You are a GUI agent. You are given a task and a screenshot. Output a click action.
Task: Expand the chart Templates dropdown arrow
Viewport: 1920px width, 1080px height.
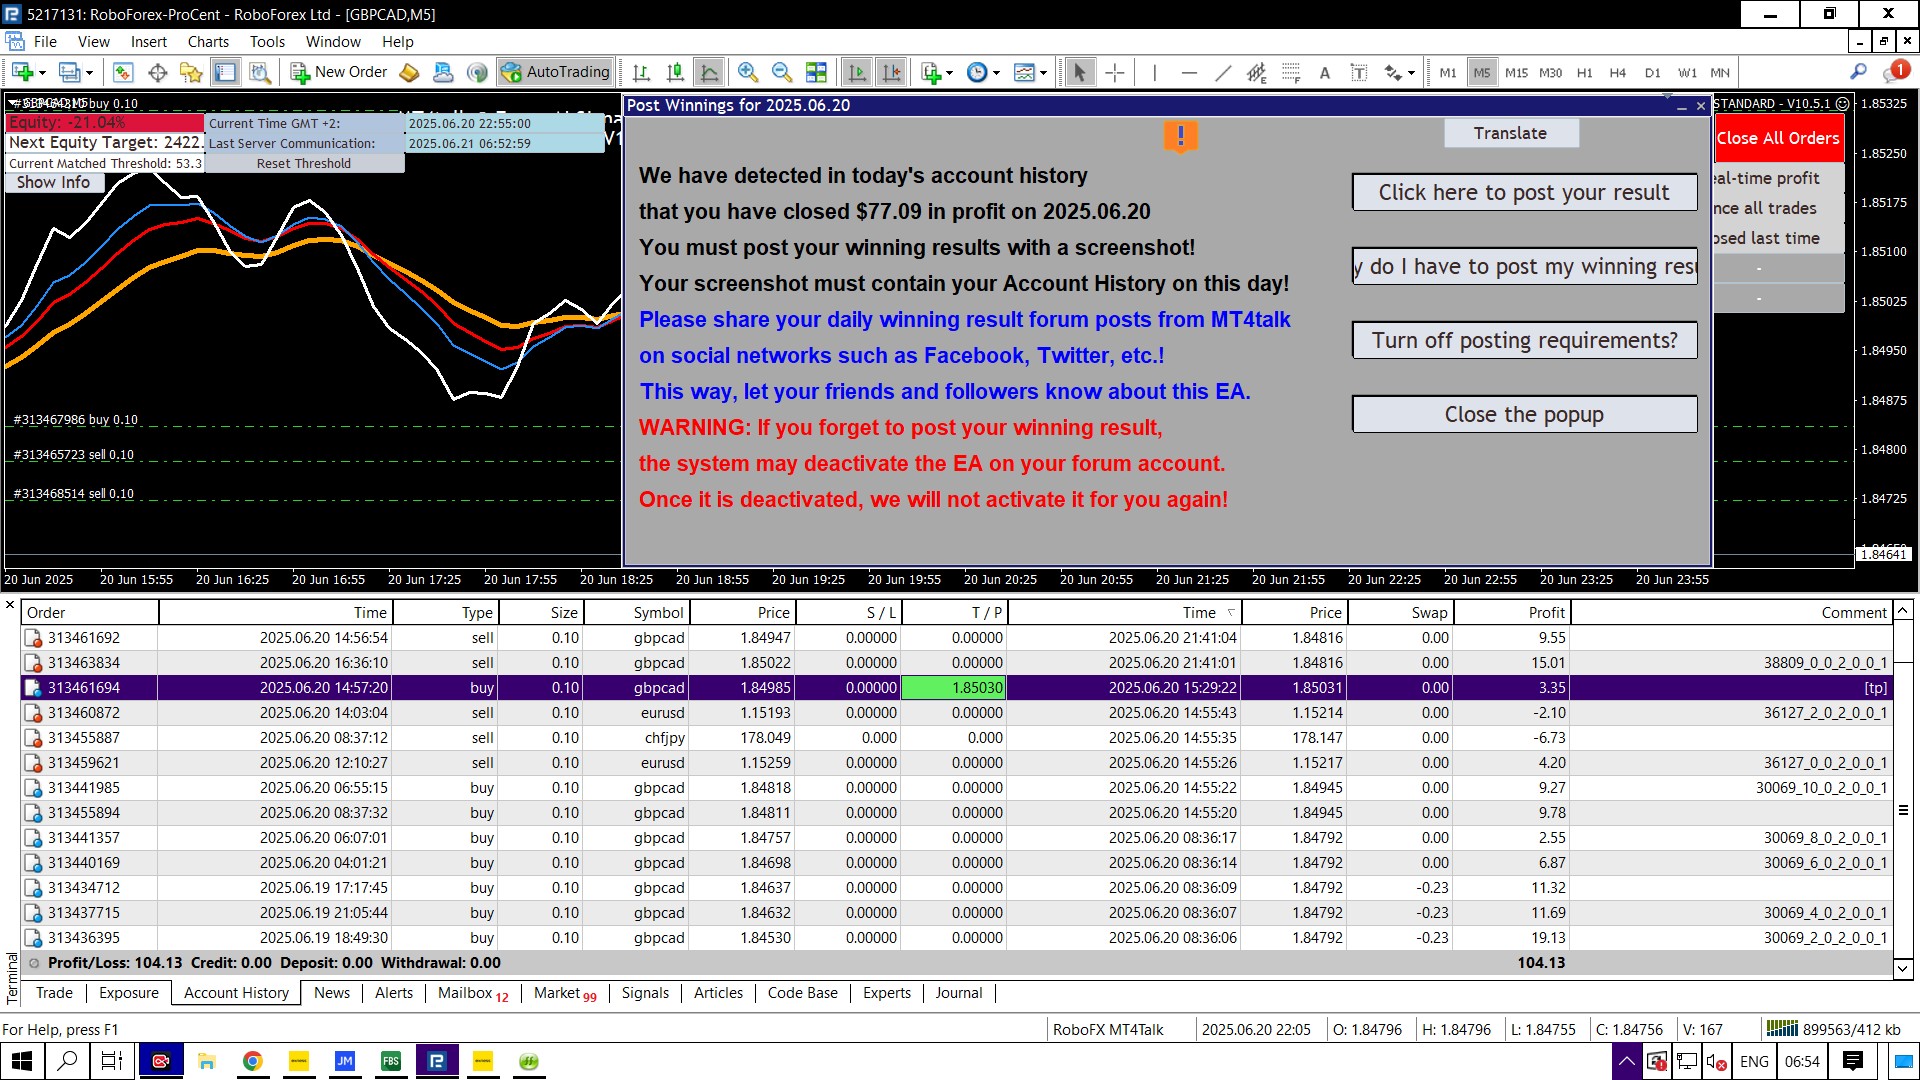tap(1043, 72)
